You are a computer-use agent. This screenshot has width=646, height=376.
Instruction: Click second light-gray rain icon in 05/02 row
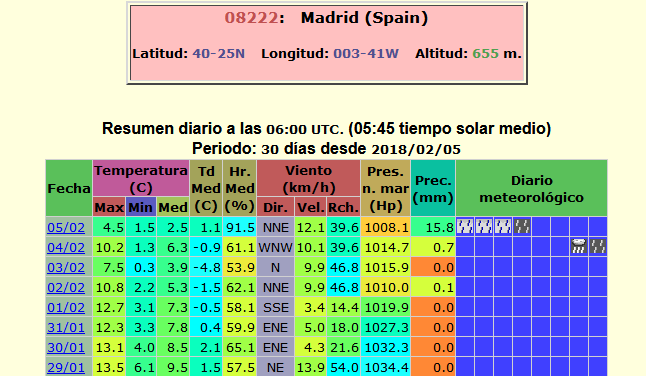[484, 227]
